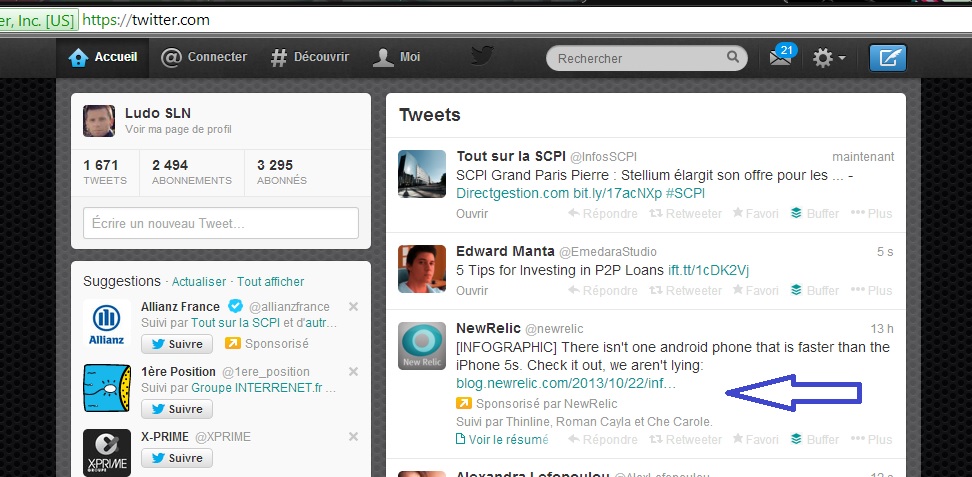Click the Sponsorisé par NewRelic arrow icon
972x477 pixels.
(464, 403)
